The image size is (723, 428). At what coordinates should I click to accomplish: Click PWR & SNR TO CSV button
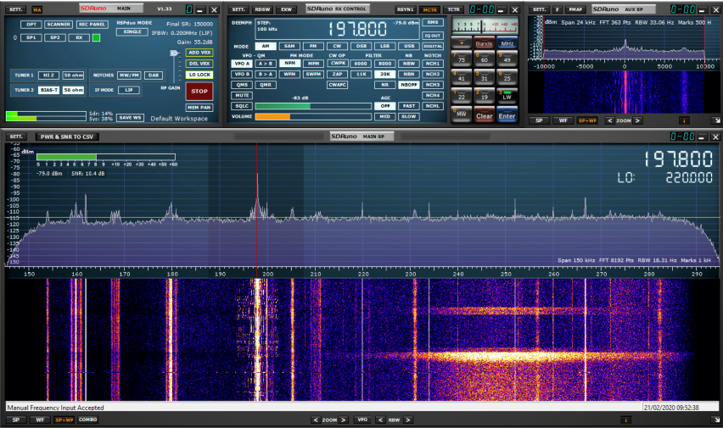[x=67, y=137]
